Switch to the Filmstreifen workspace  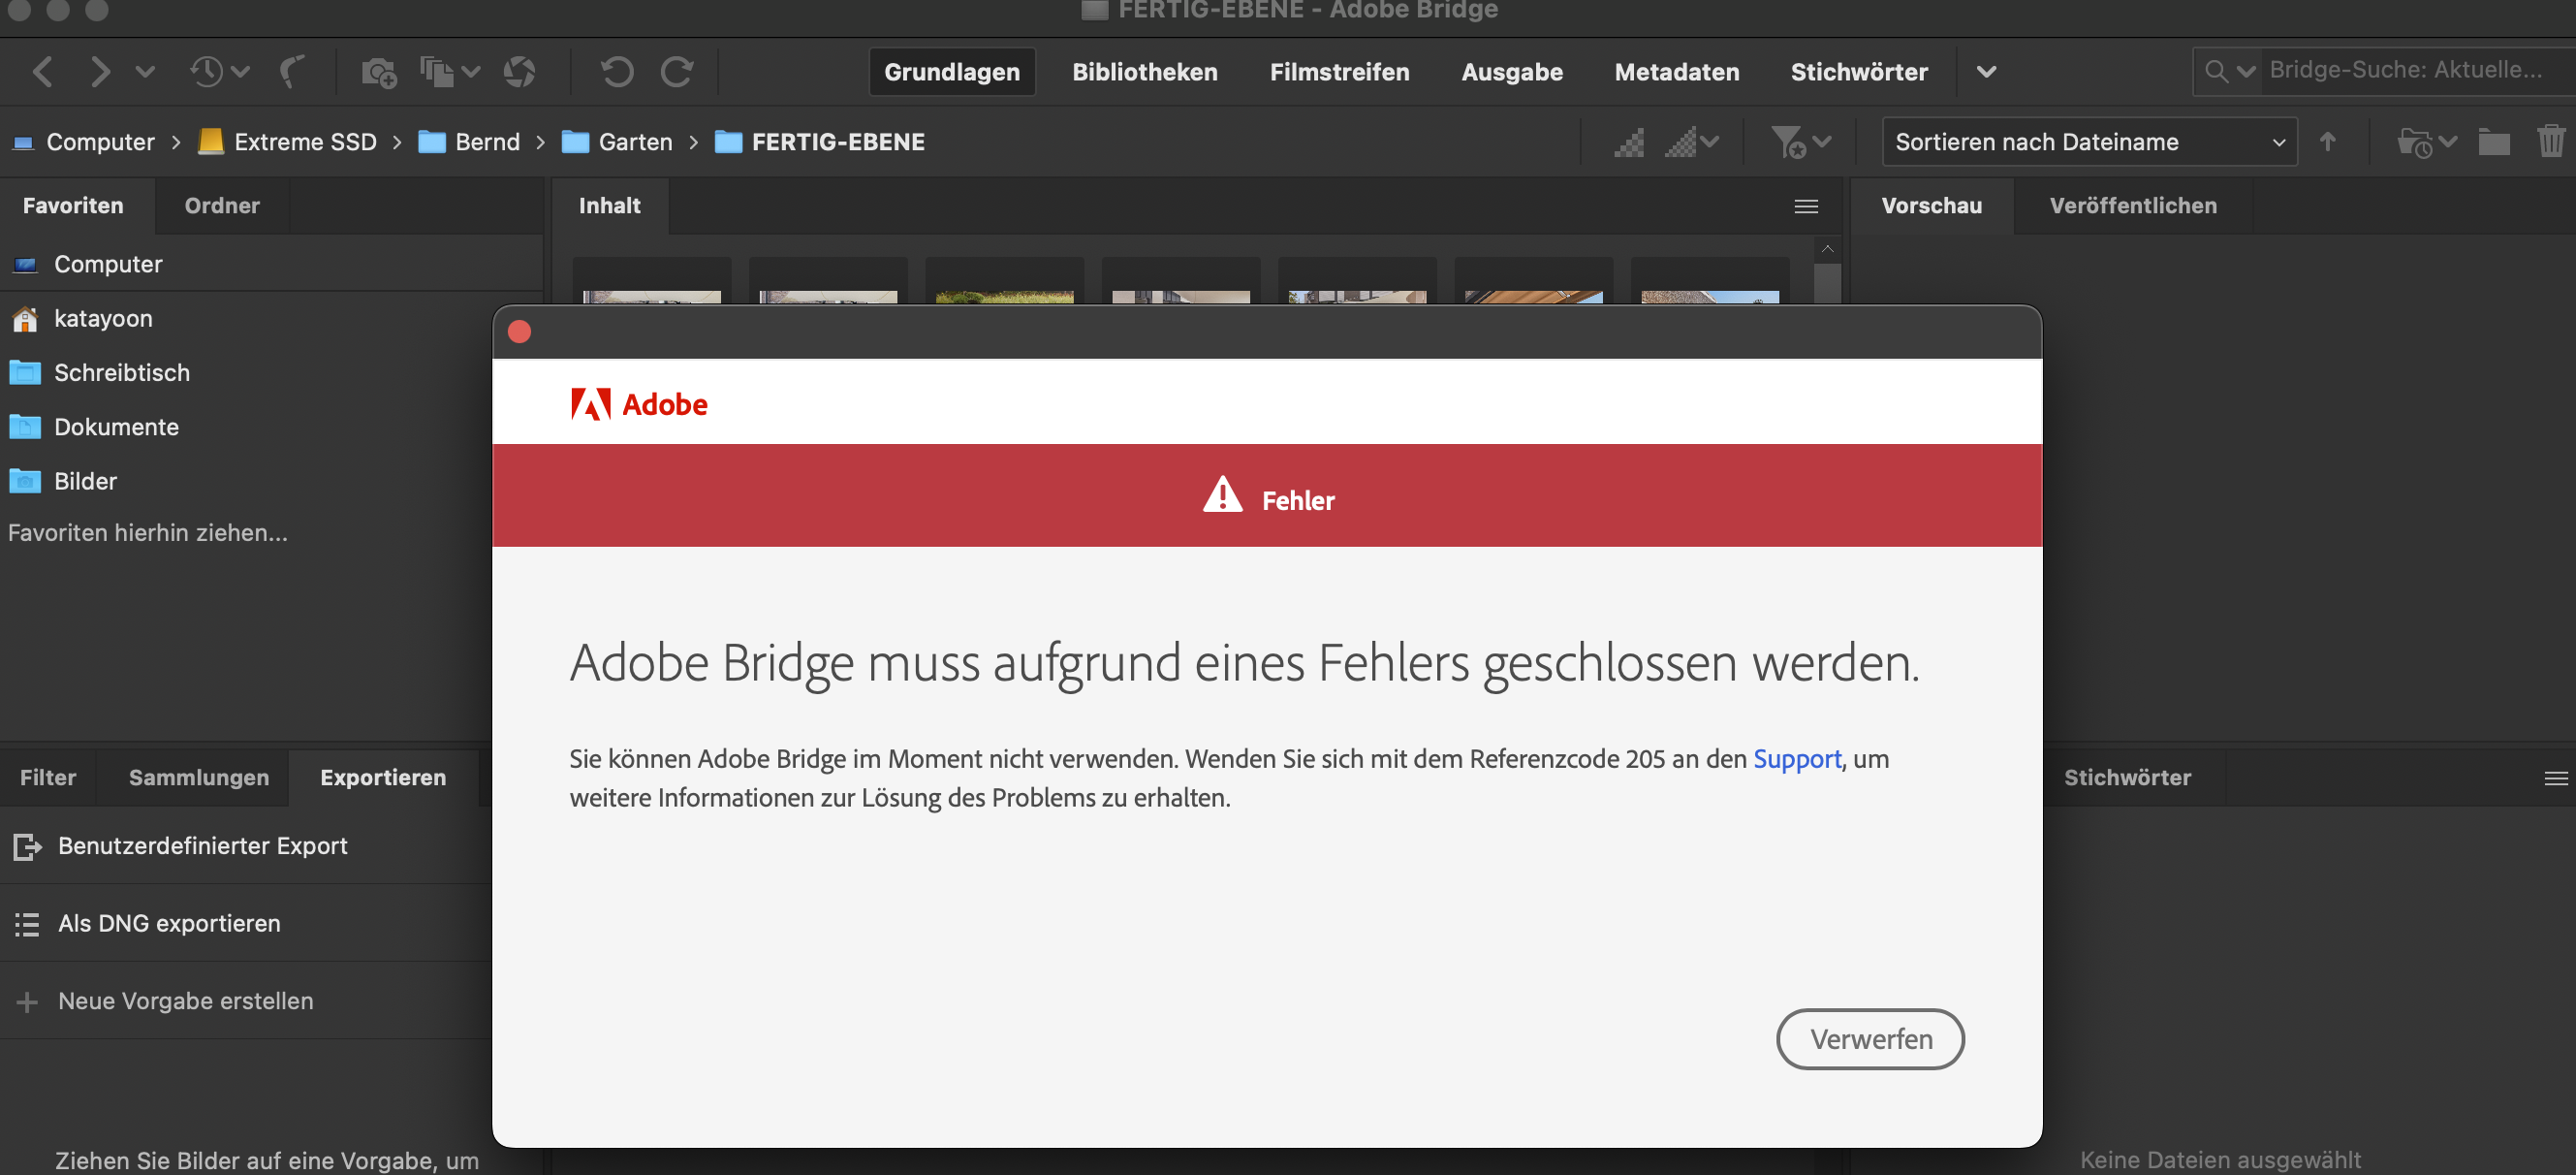[x=1340, y=71]
